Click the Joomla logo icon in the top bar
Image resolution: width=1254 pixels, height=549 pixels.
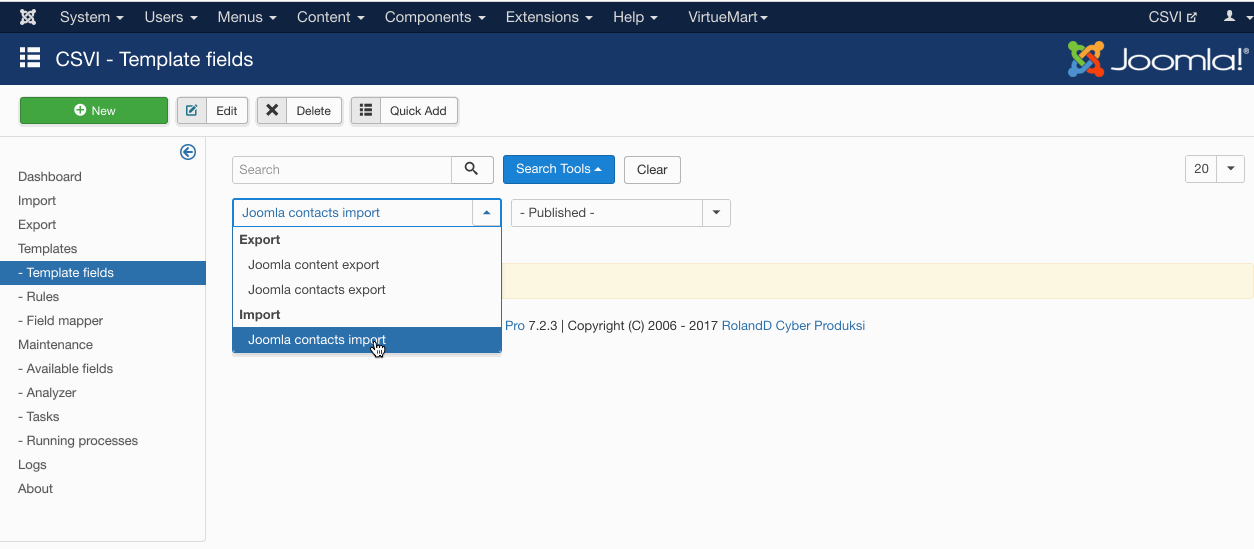28,17
